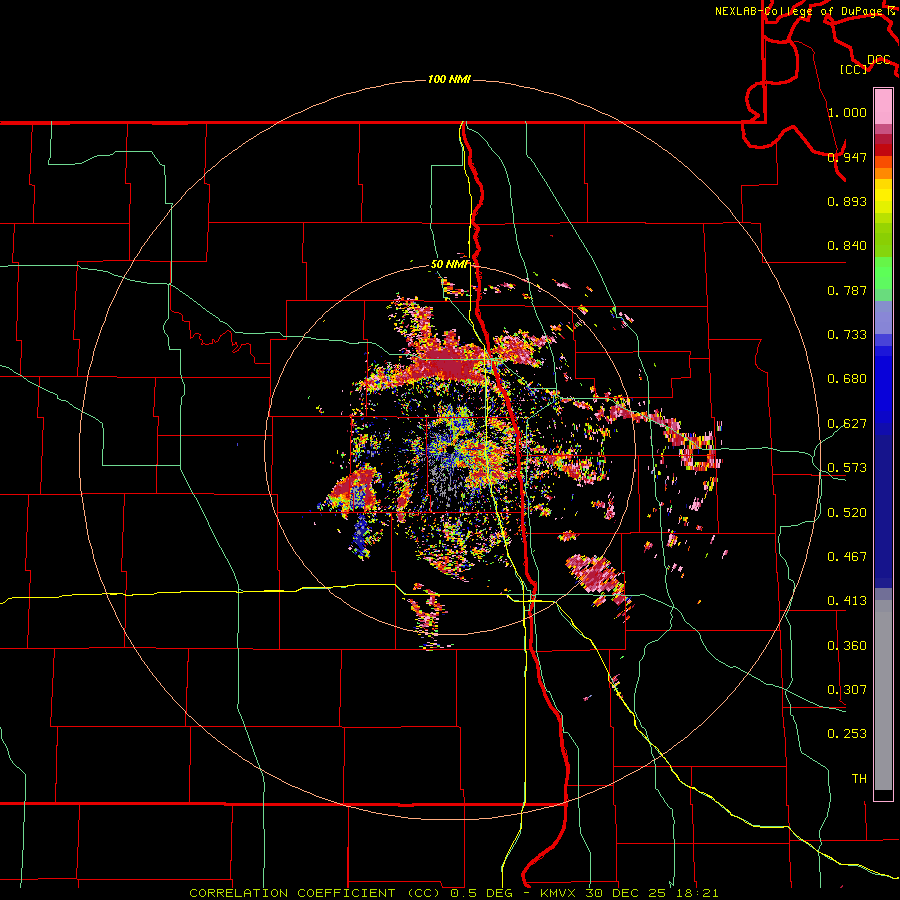Click the 0.627 legend value
Viewport: 900px width, 900px height.
847,424
